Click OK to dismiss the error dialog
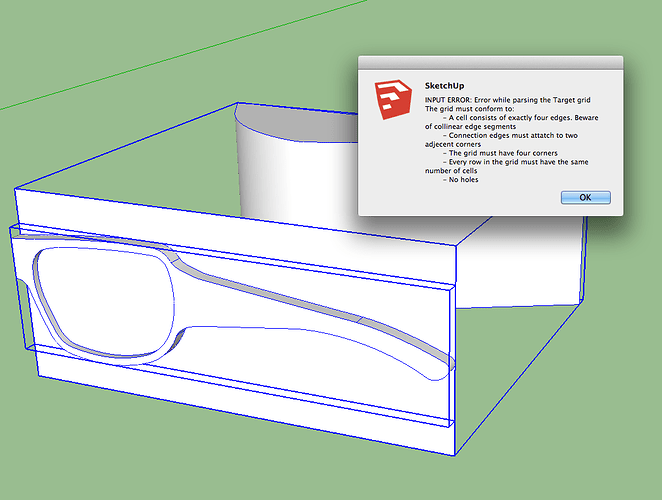The height and width of the screenshot is (500, 662). point(586,198)
